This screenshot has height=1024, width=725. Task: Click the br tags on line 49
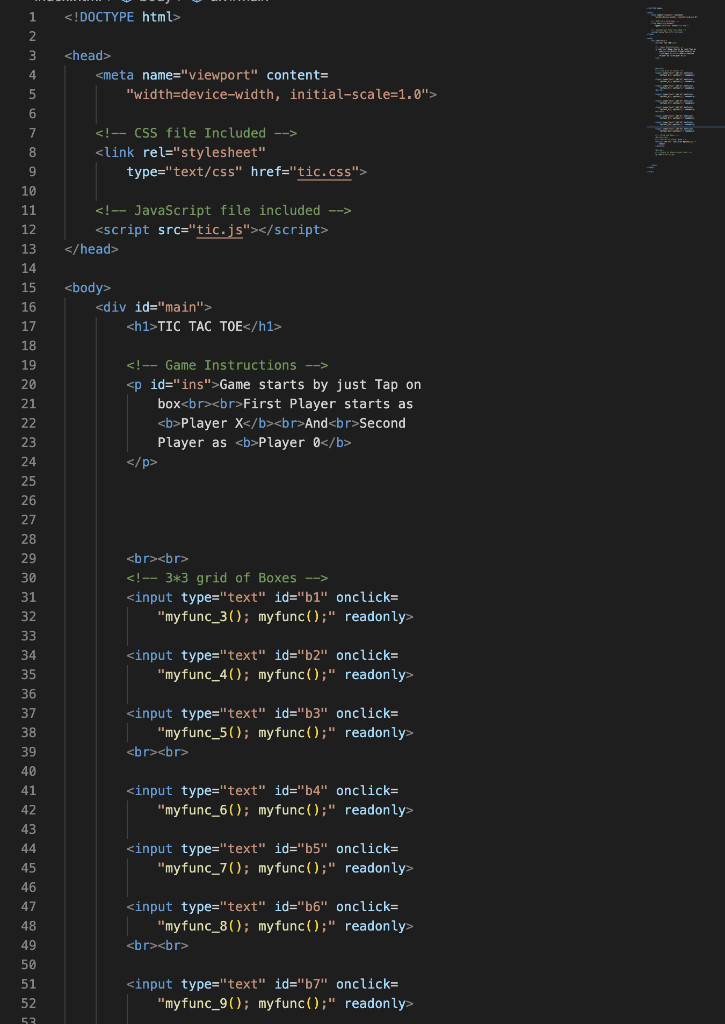pos(157,946)
